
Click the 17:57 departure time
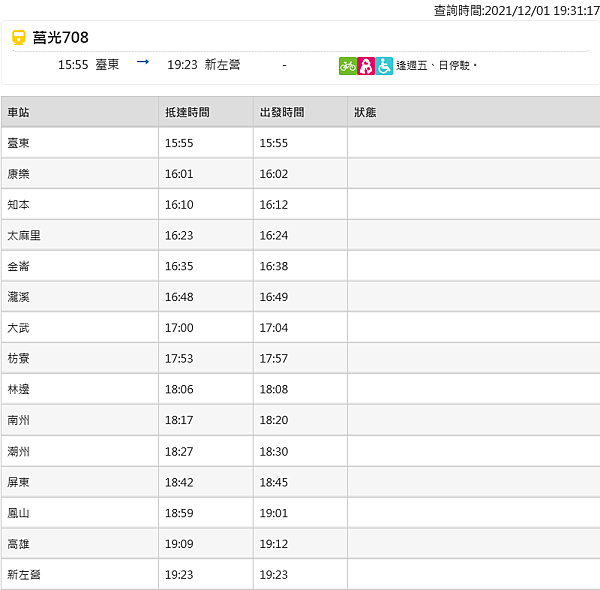[274, 359]
